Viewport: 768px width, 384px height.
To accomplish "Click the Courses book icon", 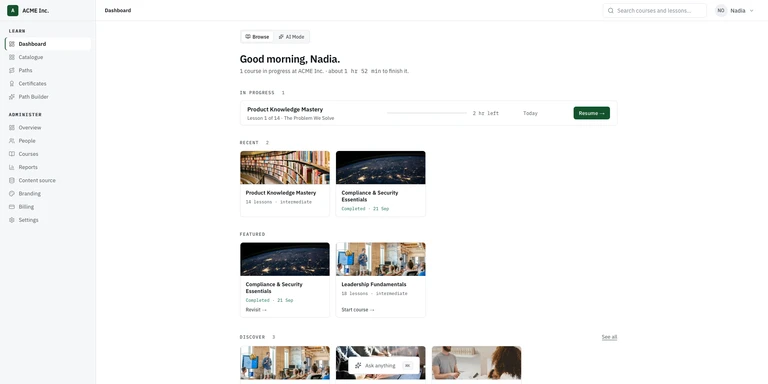I will coord(12,154).
